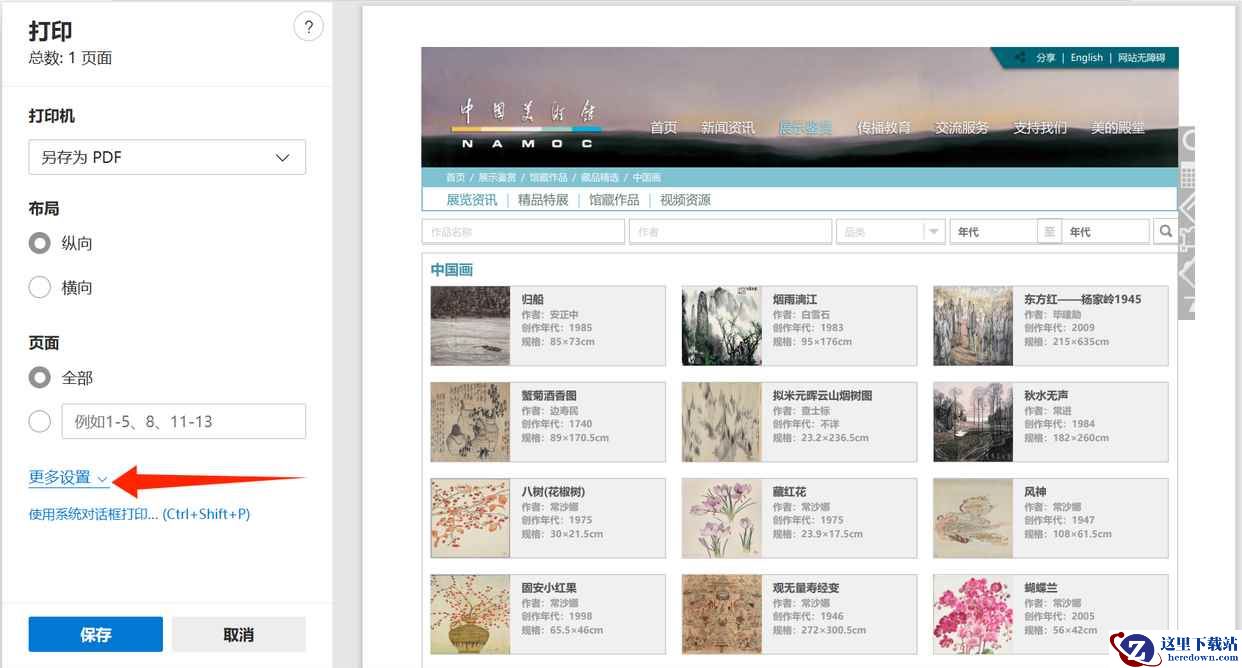
Task: Open the 另存为 PDF printer dropdown
Action: coord(167,157)
